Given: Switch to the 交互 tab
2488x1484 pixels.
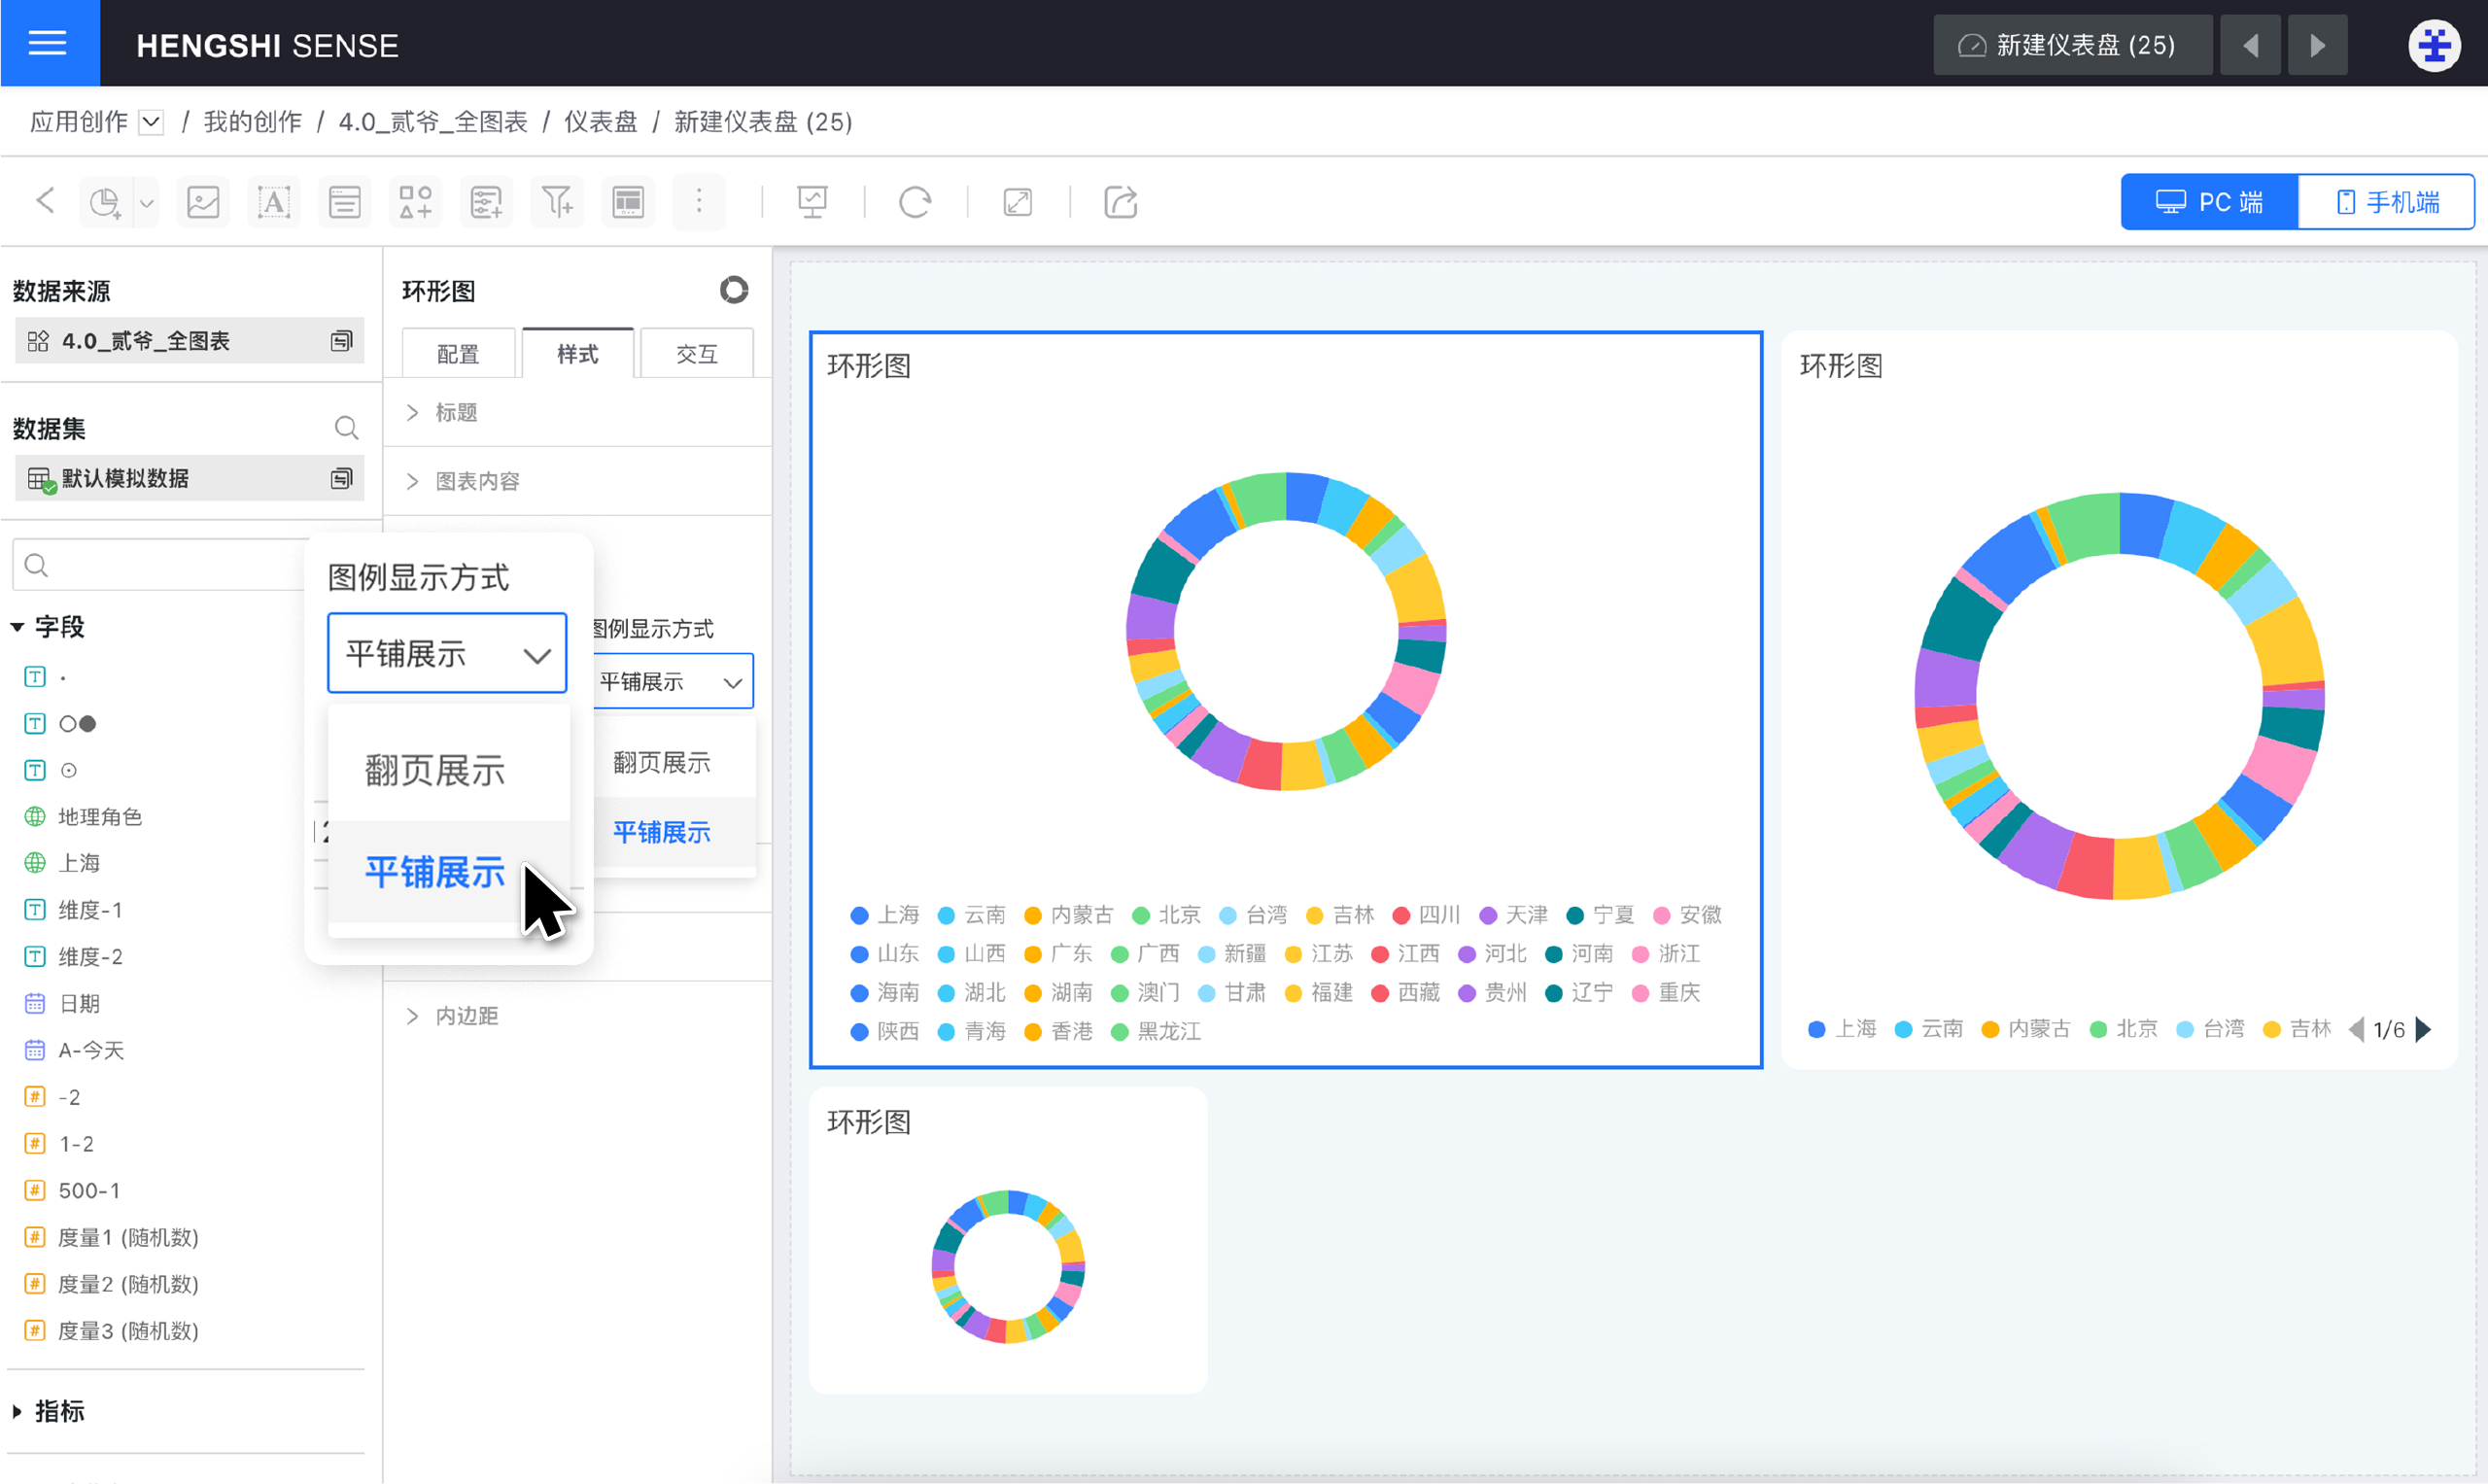Looking at the screenshot, I should click(x=697, y=354).
